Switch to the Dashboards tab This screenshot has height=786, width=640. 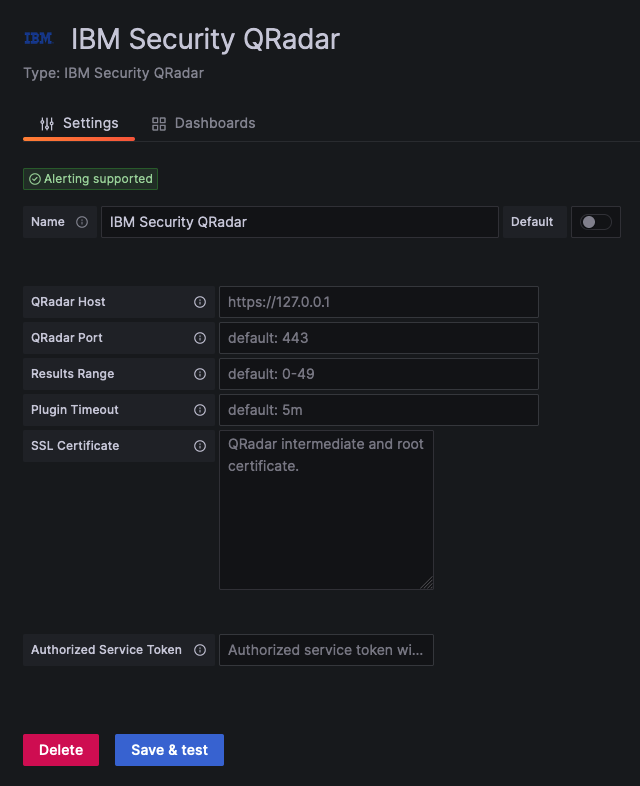(x=203, y=123)
